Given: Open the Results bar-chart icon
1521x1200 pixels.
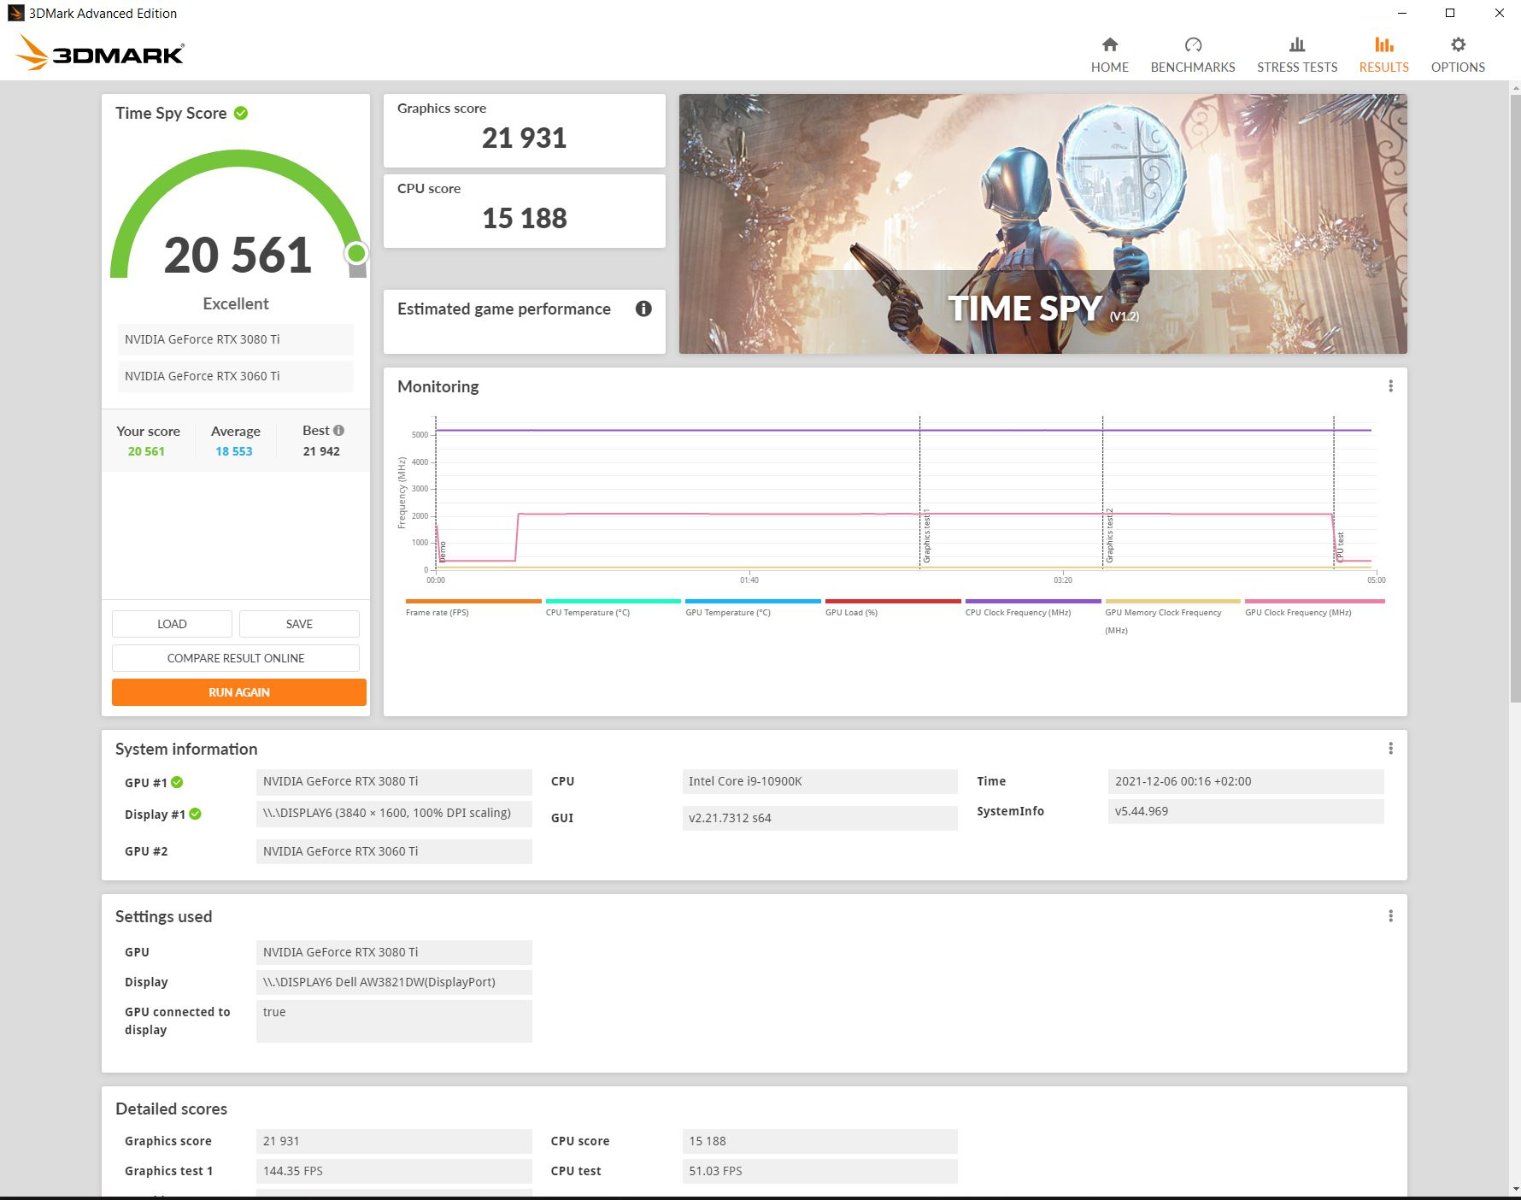Looking at the screenshot, I should pos(1383,44).
